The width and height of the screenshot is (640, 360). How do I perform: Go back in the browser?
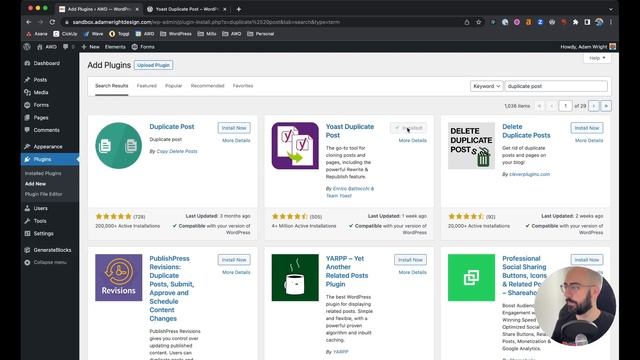coord(29,22)
